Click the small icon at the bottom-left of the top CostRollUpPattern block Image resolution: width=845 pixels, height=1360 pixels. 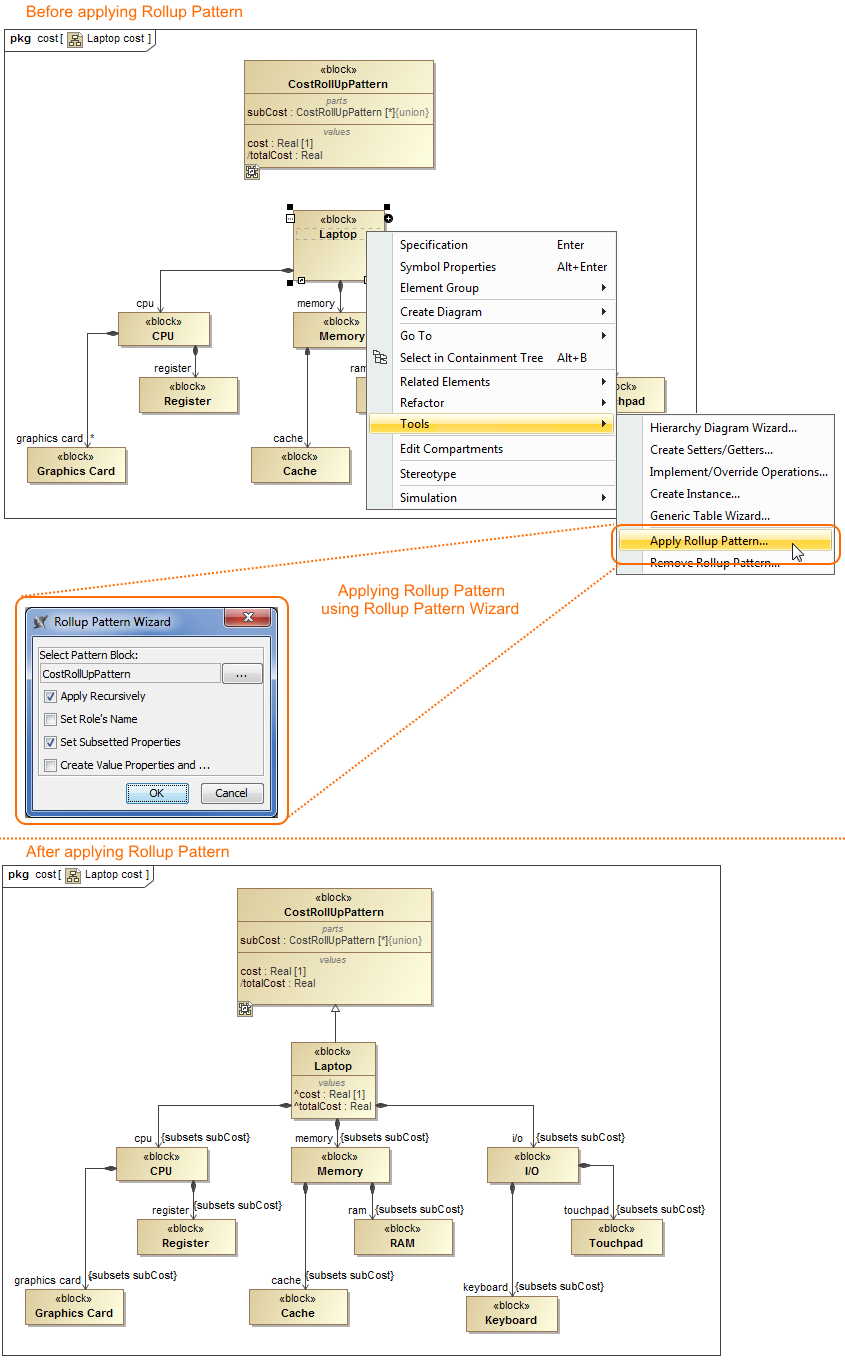click(252, 173)
